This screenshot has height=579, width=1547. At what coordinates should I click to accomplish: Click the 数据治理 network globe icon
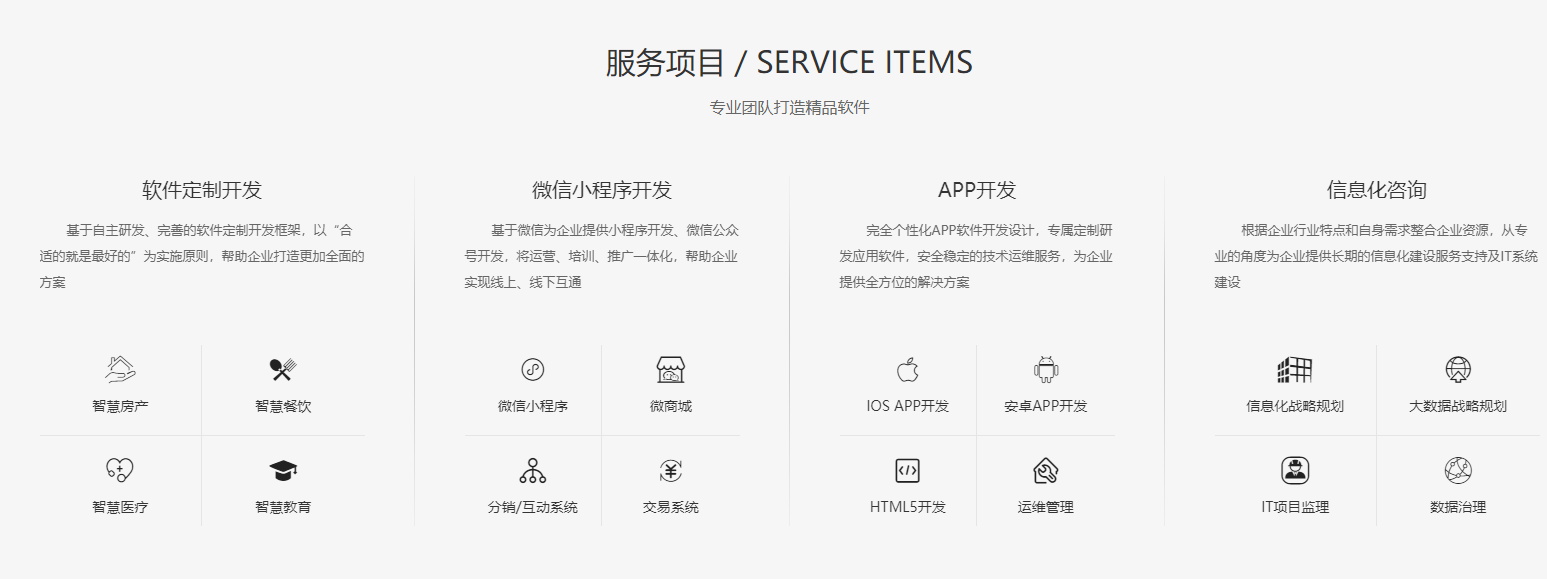(1459, 470)
